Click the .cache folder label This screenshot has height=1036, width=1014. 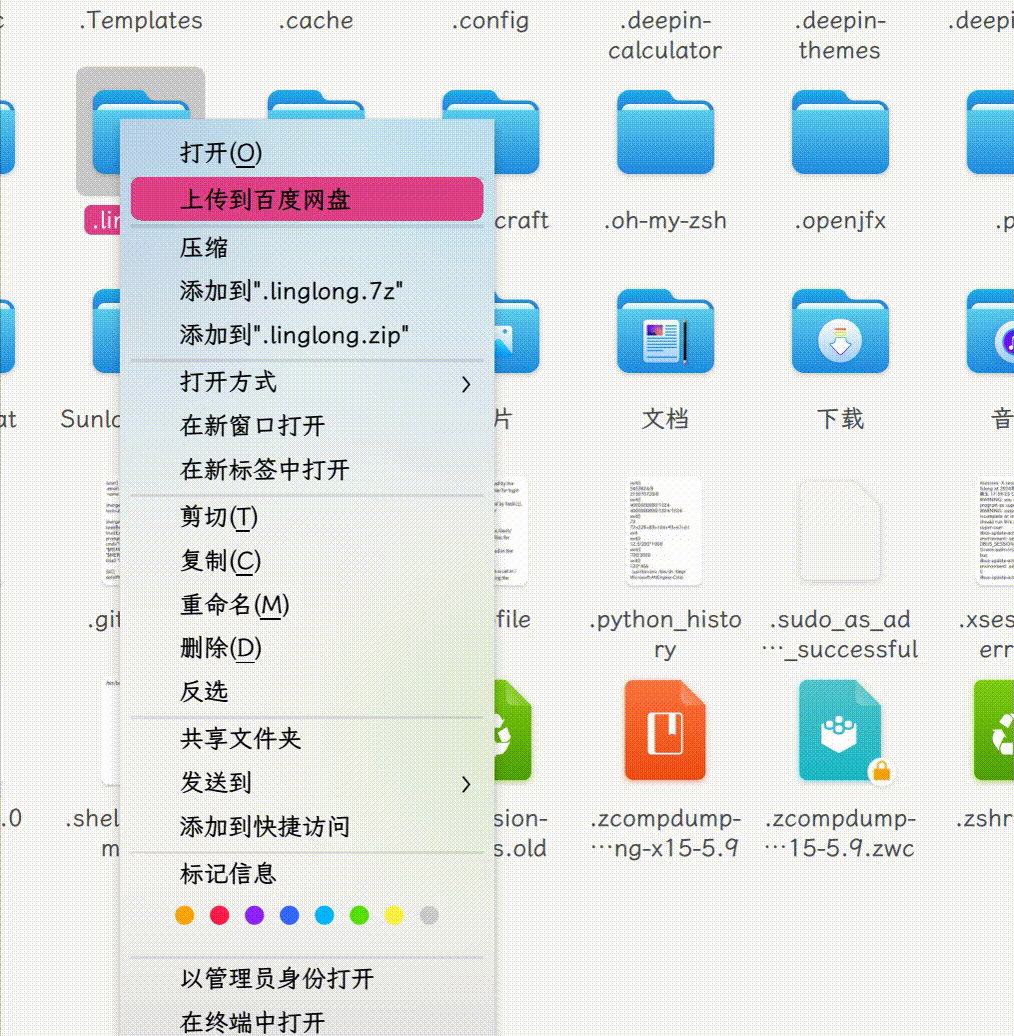pos(316,20)
